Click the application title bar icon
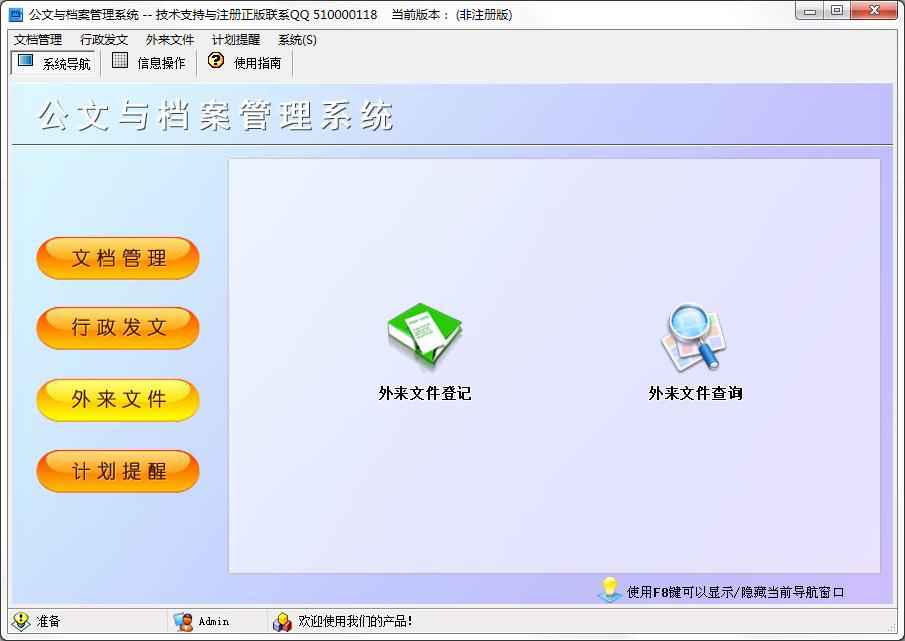This screenshot has height=641, width=905. click(16, 14)
